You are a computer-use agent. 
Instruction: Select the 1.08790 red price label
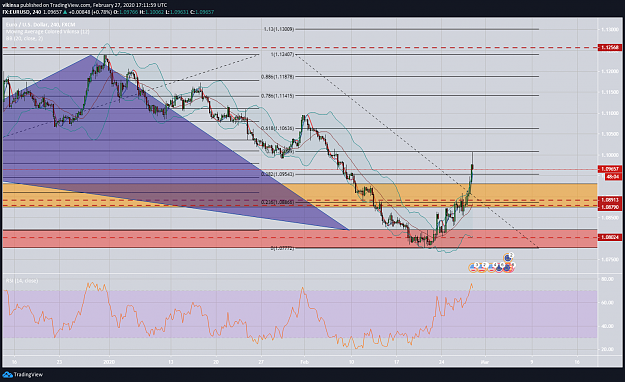(610, 207)
